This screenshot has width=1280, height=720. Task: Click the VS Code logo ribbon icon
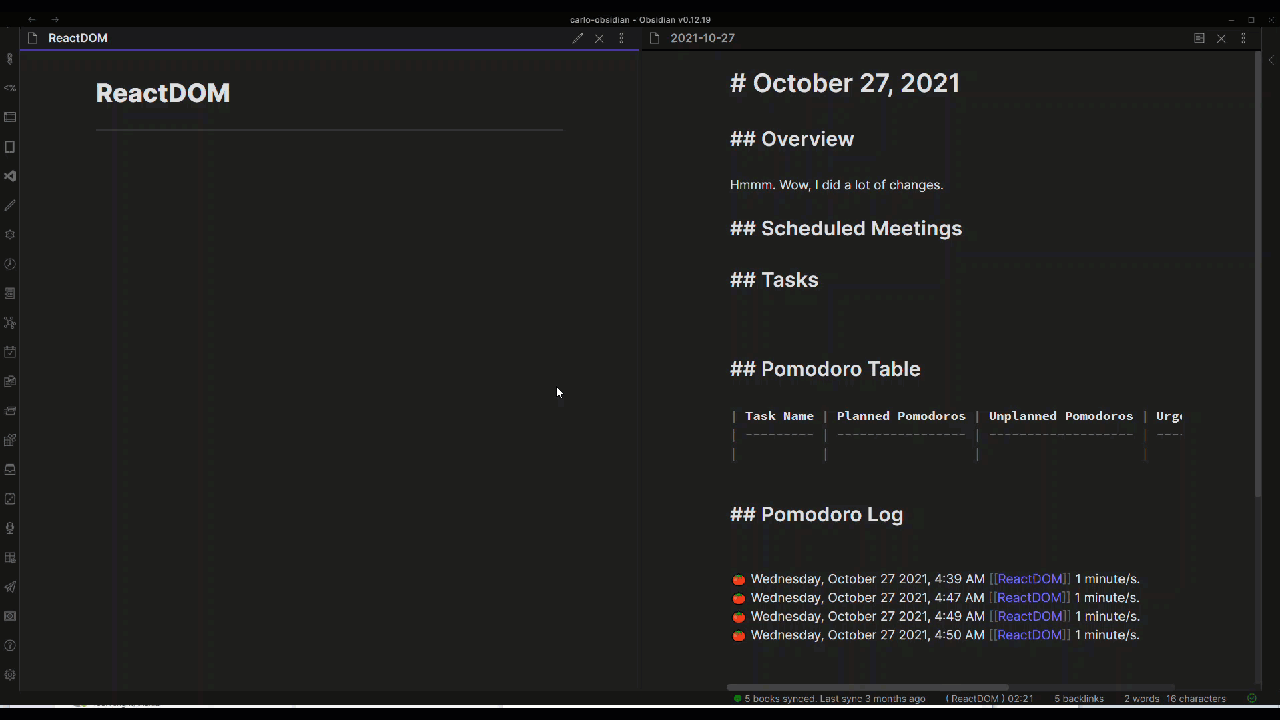pos(10,176)
